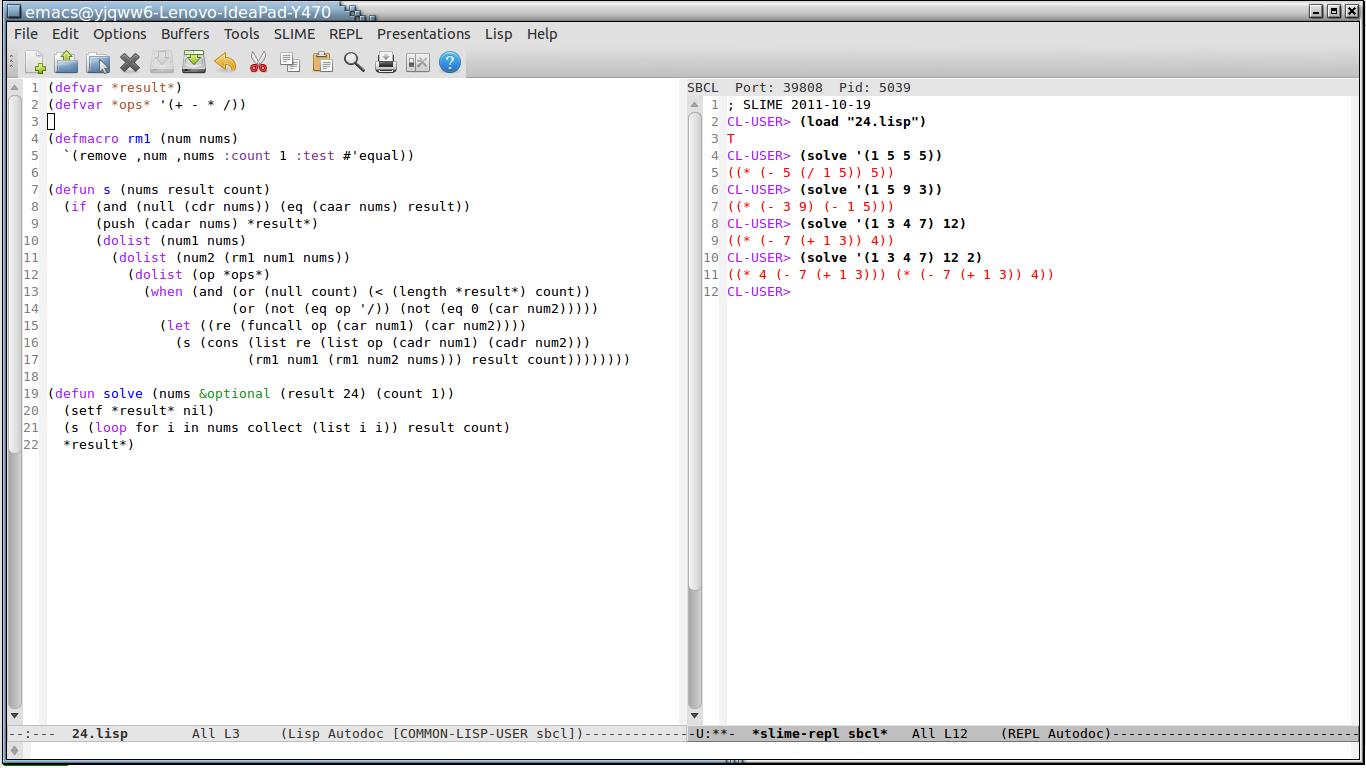
Task: Click the 'Pid: 5039' header text
Action: (875, 88)
